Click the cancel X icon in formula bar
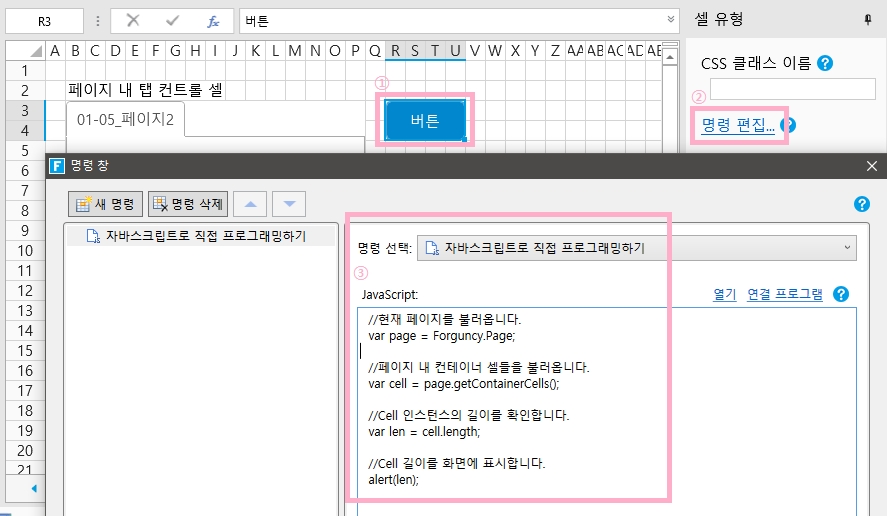Image resolution: width=887 pixels, height=516 pixels. click(x=133, y=20)
